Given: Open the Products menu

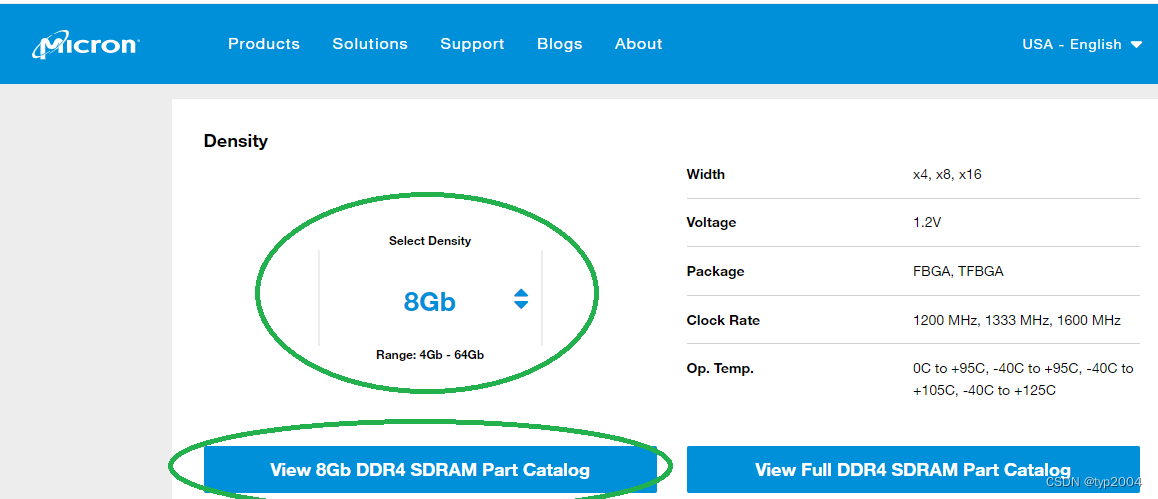Looking at the screenshot, I should pyautogui.click(x=264, y=44).
